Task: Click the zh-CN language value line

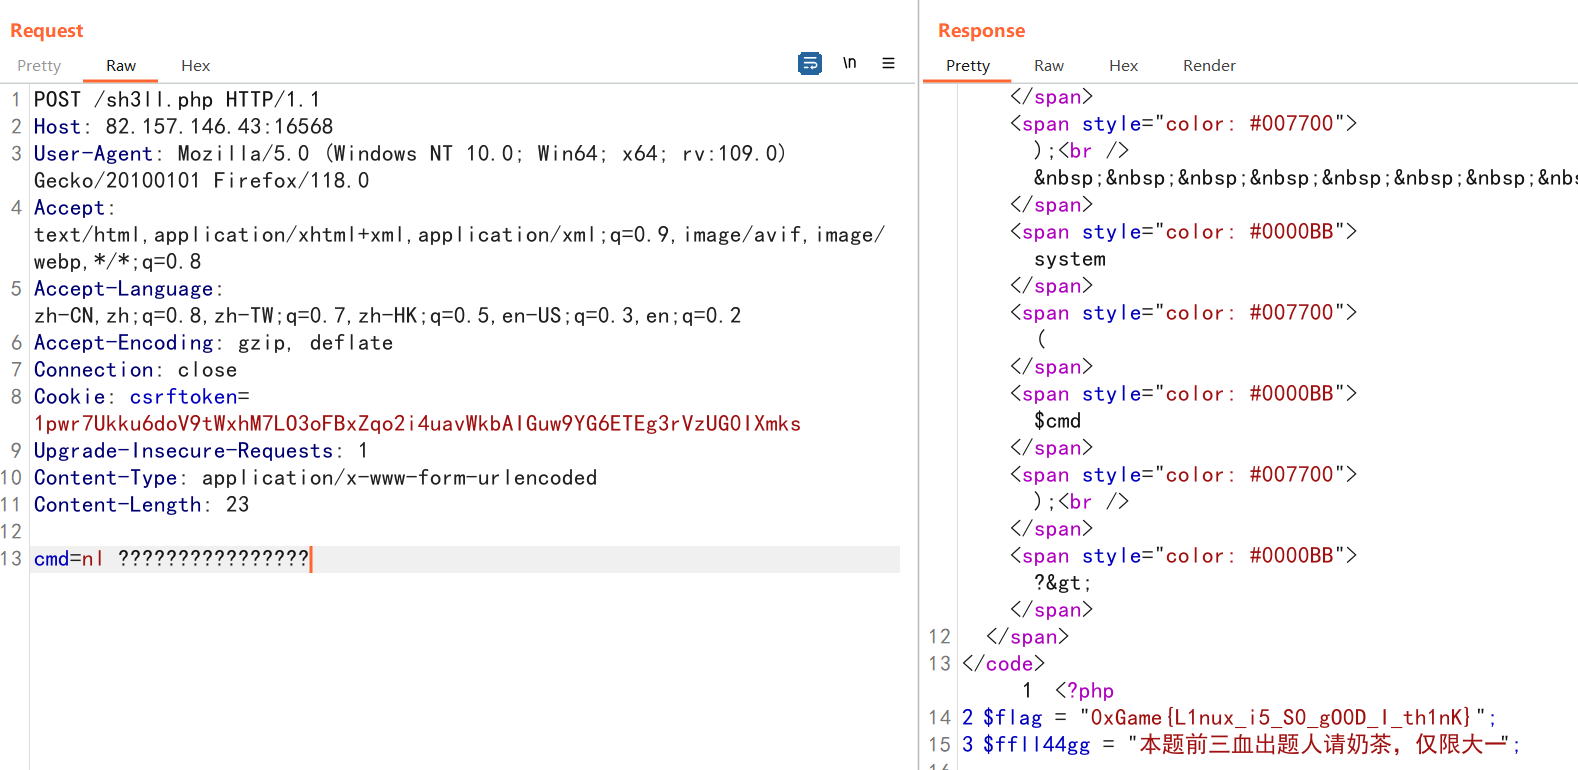Action: point(388,316)
